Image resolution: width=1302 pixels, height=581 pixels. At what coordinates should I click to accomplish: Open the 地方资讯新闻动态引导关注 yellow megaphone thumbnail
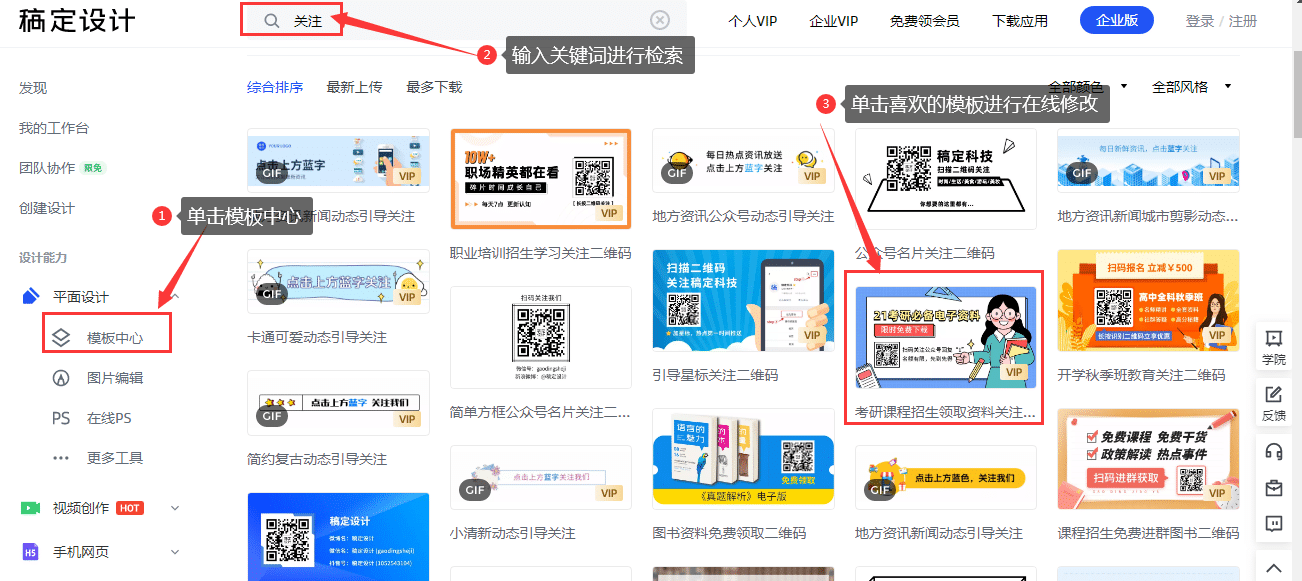tap(946, 477)
